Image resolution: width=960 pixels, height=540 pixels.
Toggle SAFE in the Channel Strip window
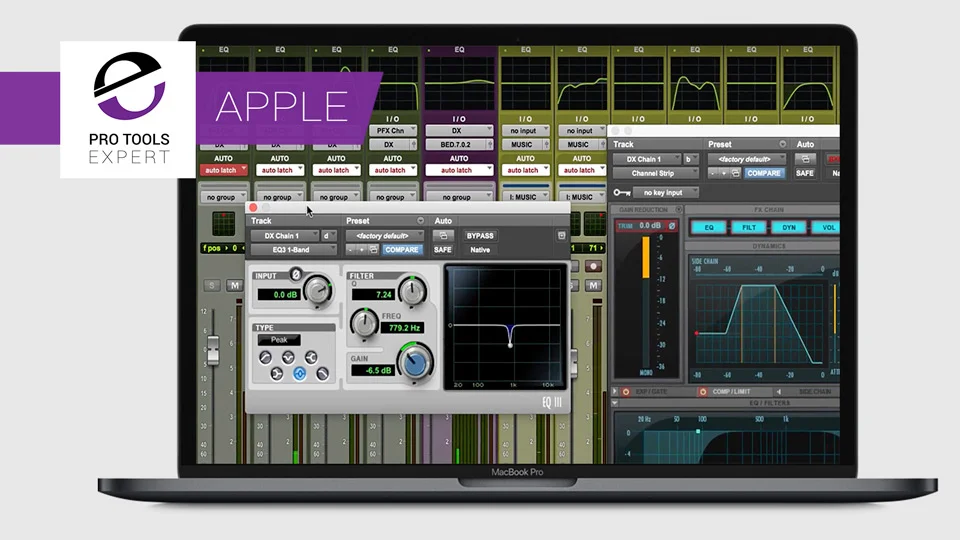804,173
